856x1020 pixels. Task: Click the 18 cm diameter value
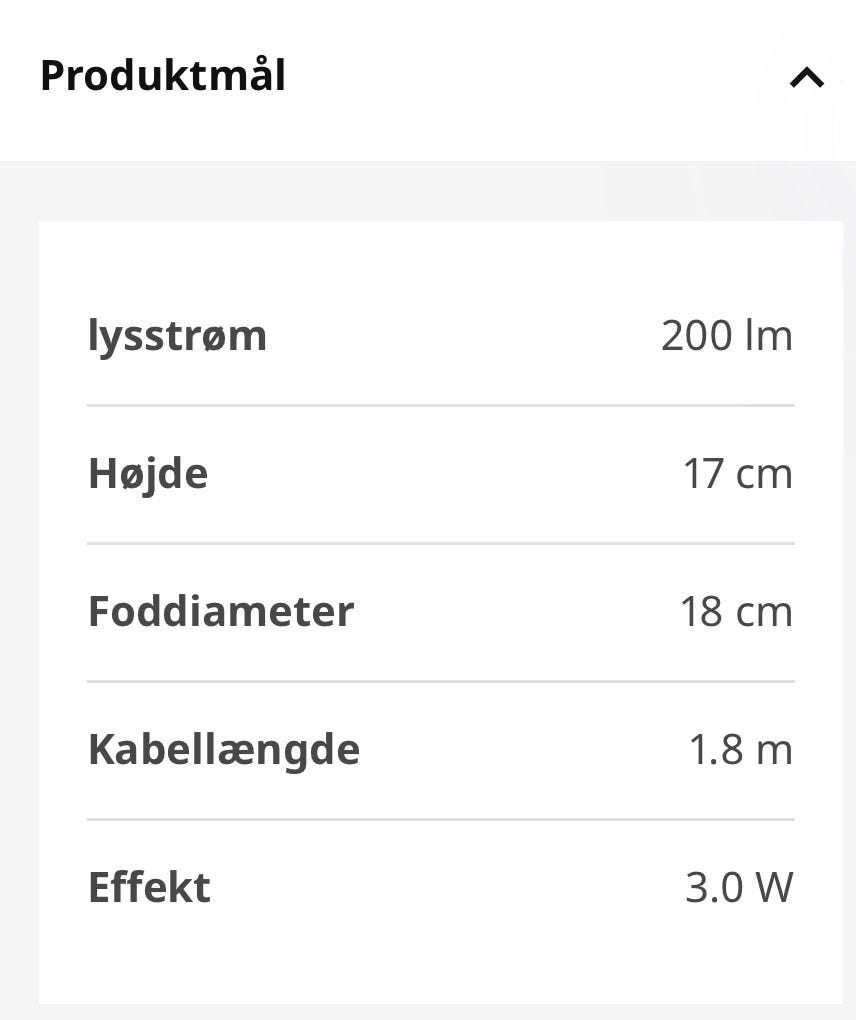(736, 611)
